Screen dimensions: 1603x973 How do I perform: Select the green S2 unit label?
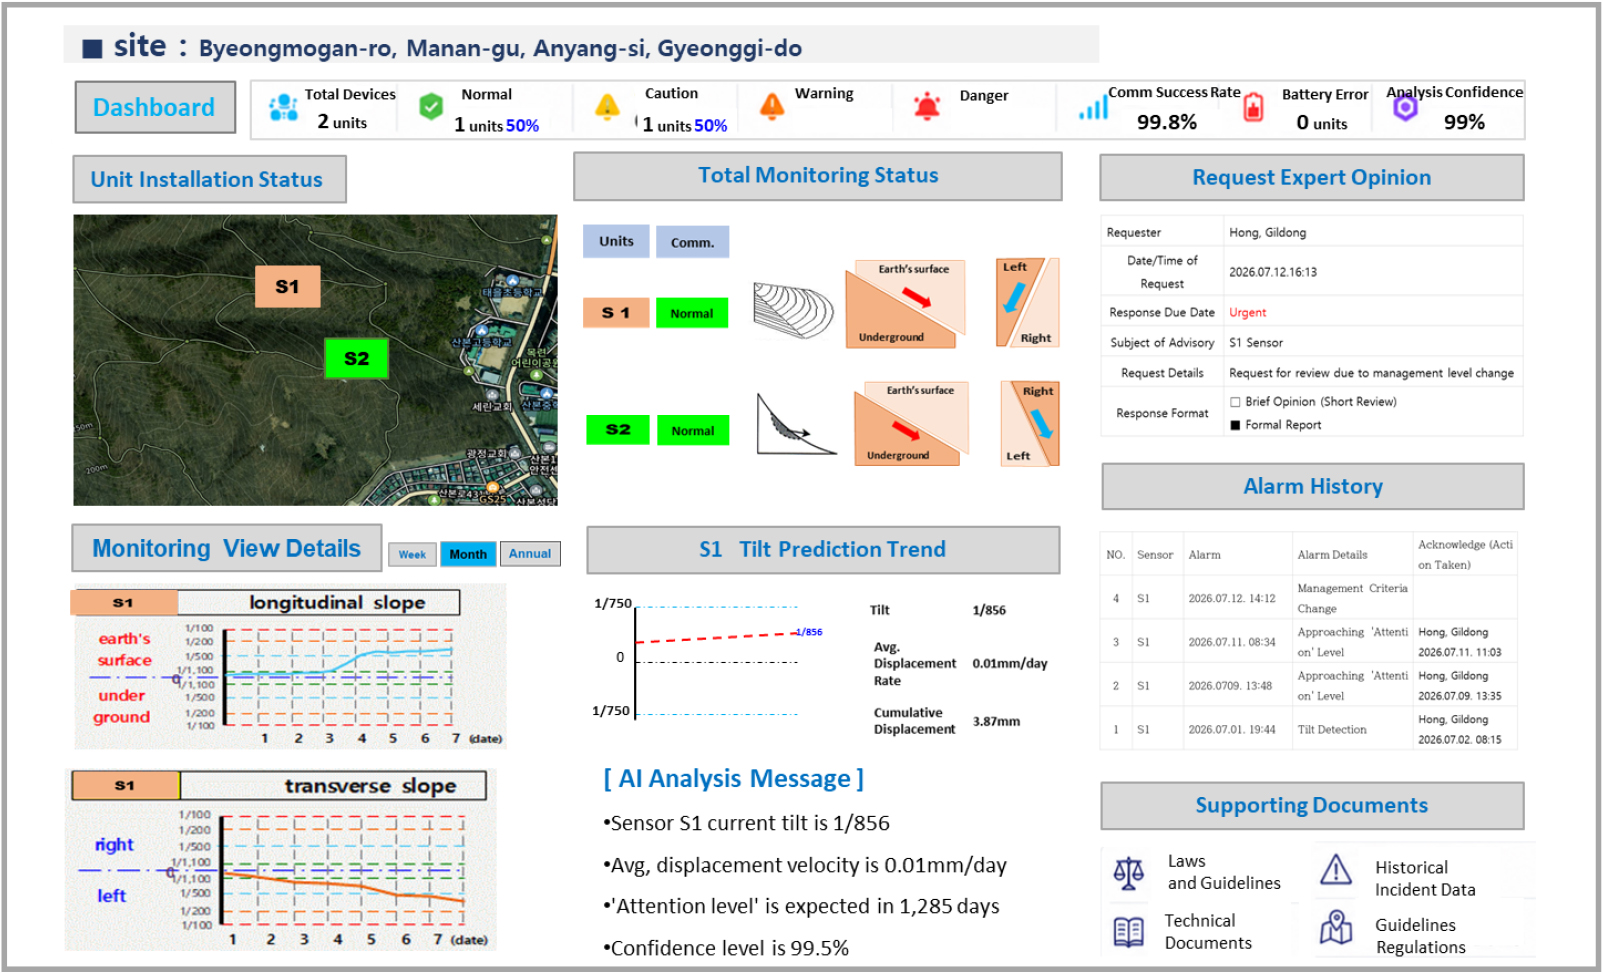pyautogui.click(x=618, y=430)
